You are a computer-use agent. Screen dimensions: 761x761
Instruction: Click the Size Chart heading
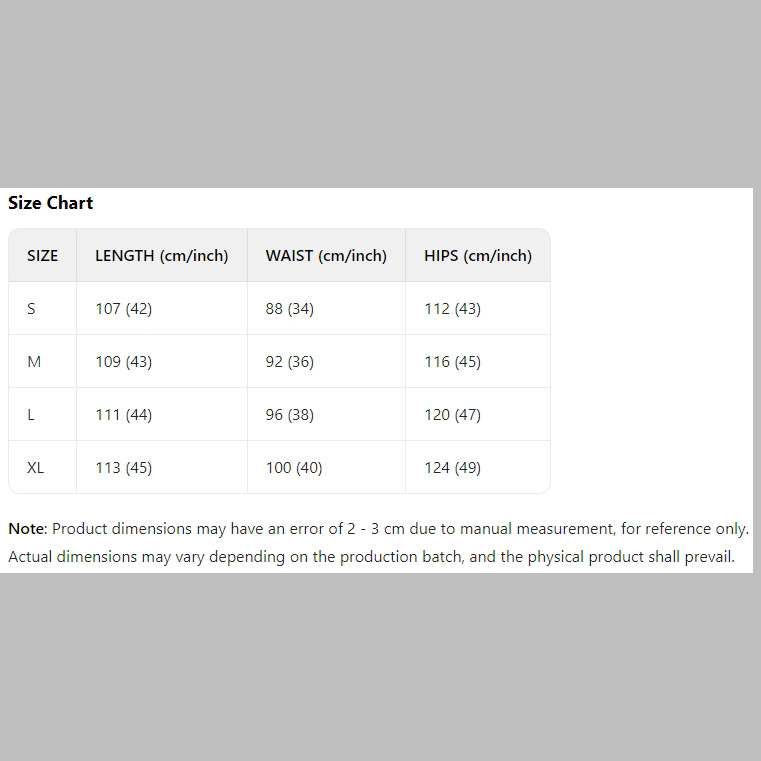click(50, 203)
